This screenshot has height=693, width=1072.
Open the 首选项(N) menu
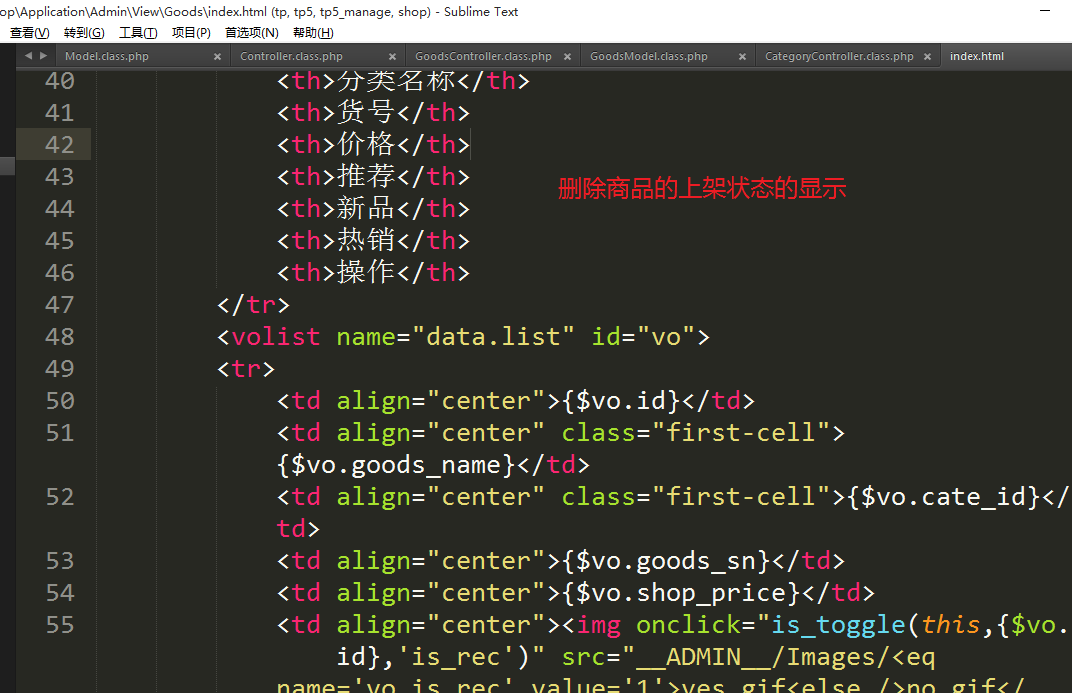(252, 33)
